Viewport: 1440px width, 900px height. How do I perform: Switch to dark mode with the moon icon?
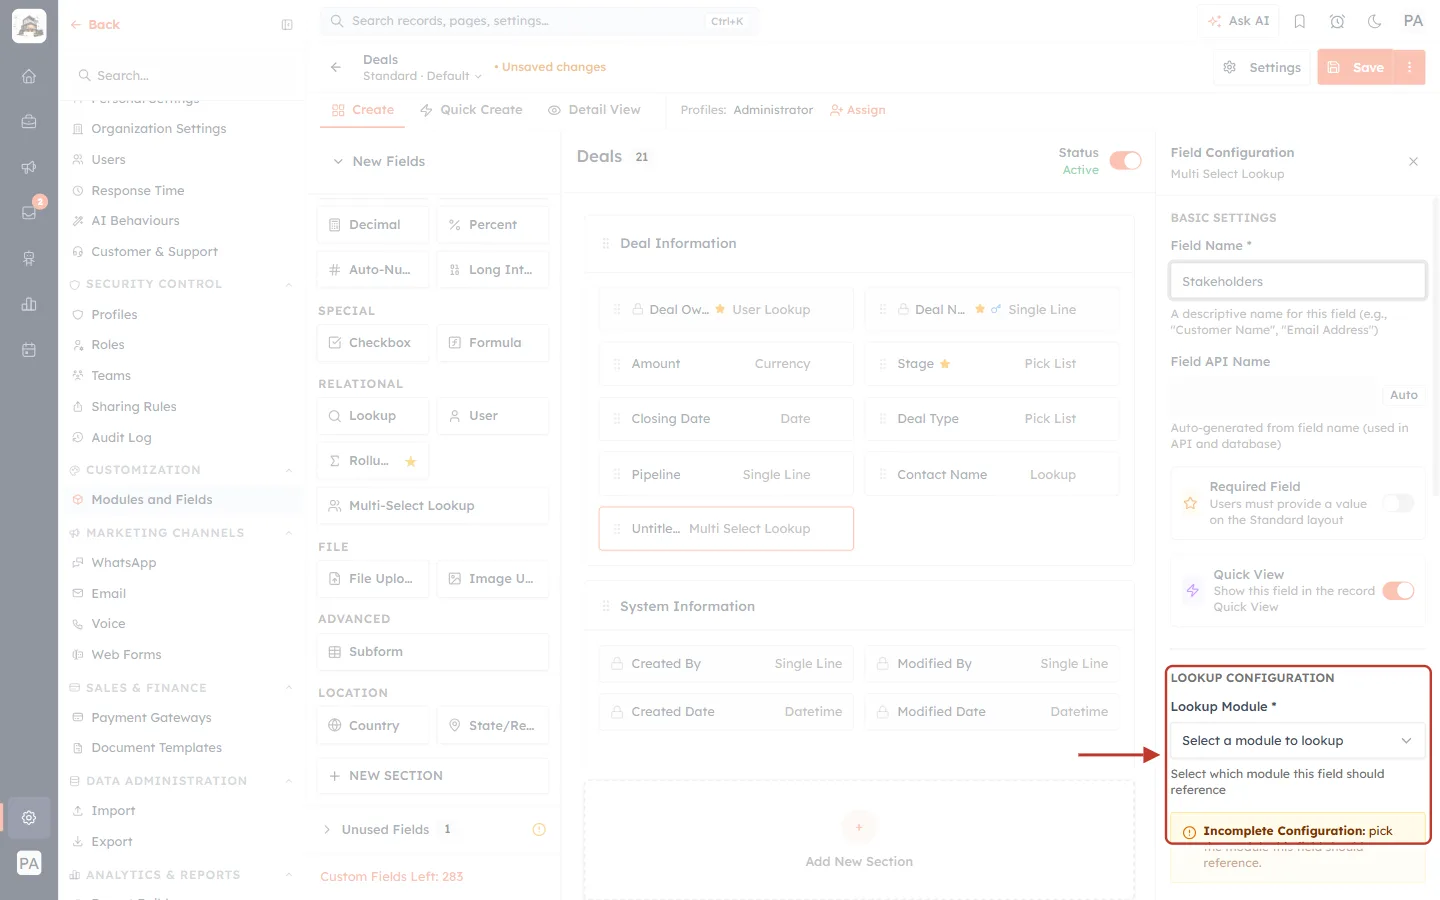coord(1375,21)
